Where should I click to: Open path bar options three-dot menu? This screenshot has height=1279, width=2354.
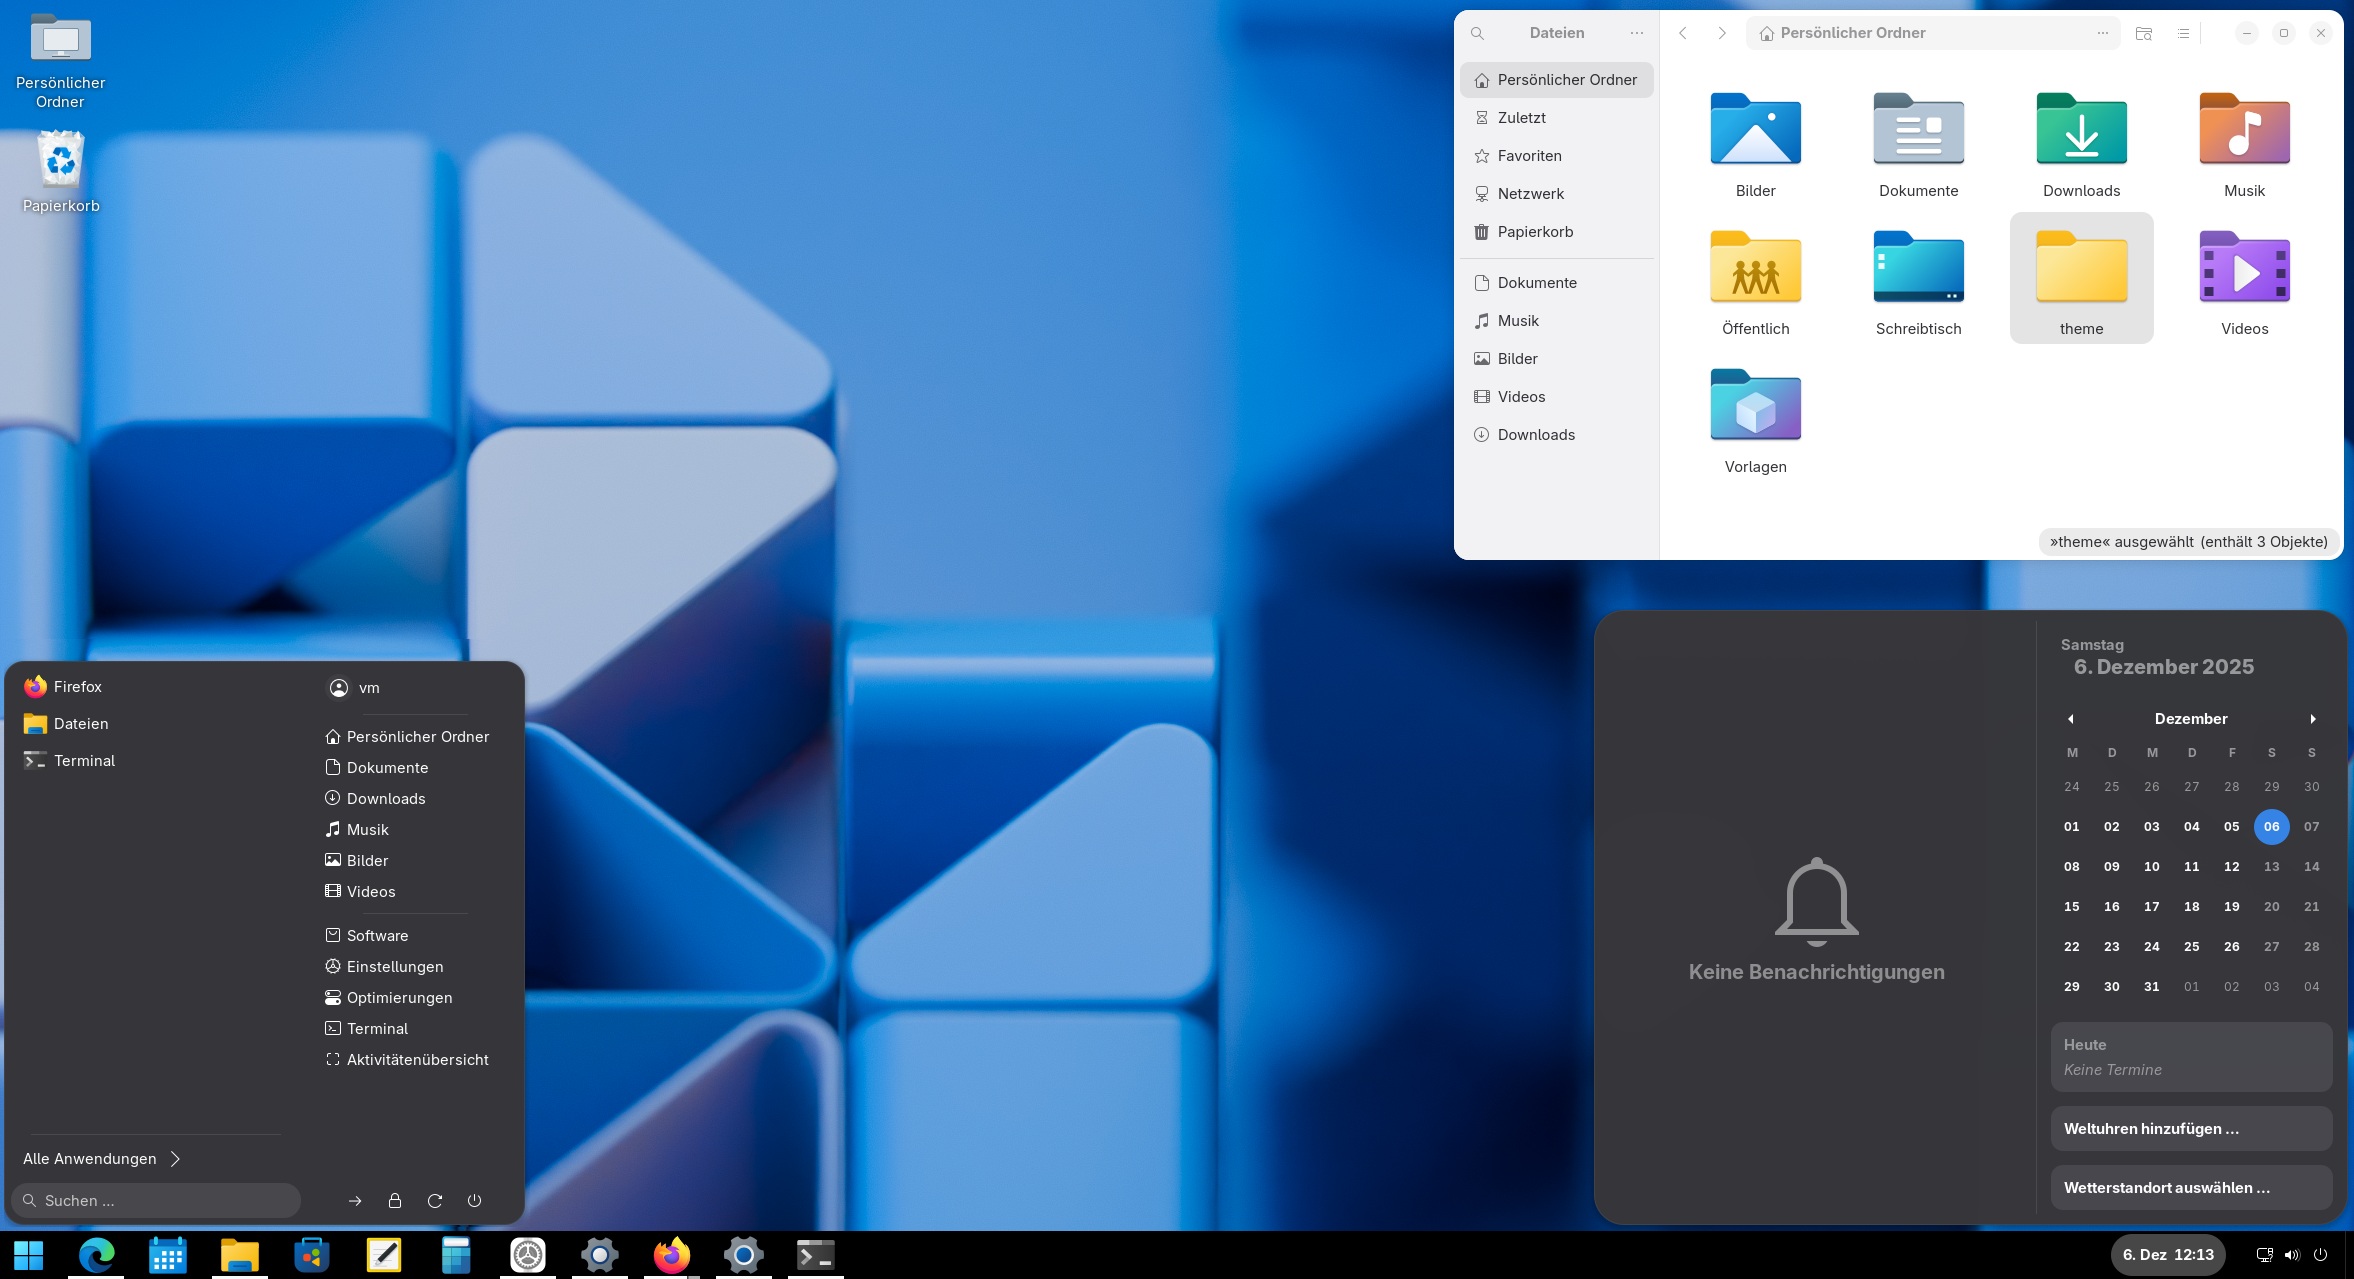2102,33
